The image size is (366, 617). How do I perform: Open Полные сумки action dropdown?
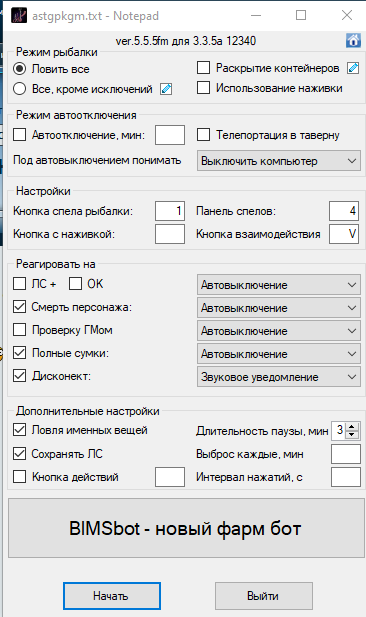click(x=279, y=353)
